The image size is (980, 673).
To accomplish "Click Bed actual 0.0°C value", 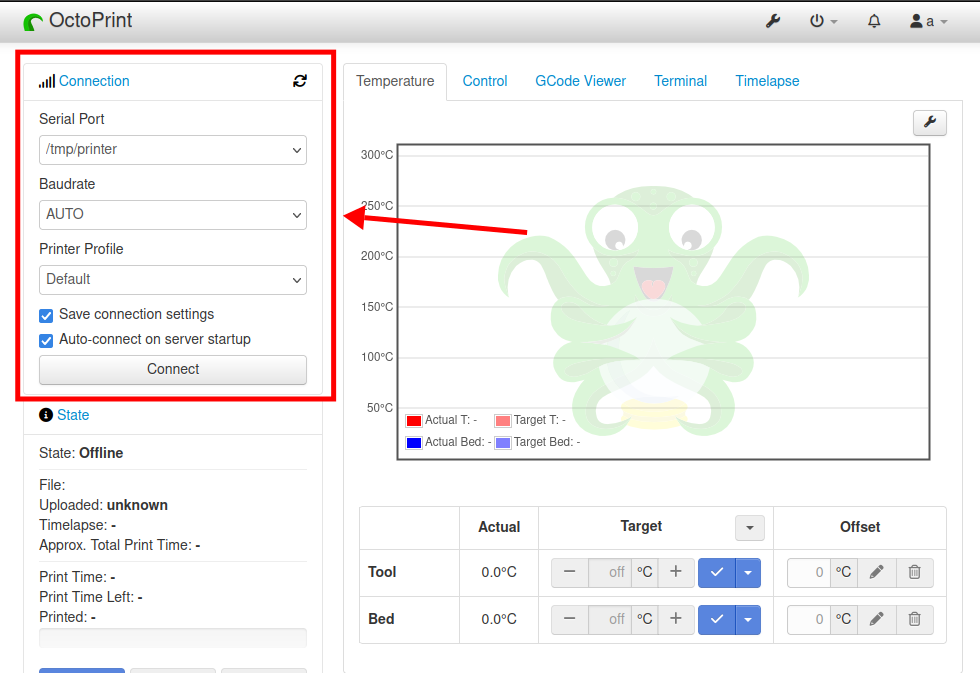I will (x=499, y=619).
